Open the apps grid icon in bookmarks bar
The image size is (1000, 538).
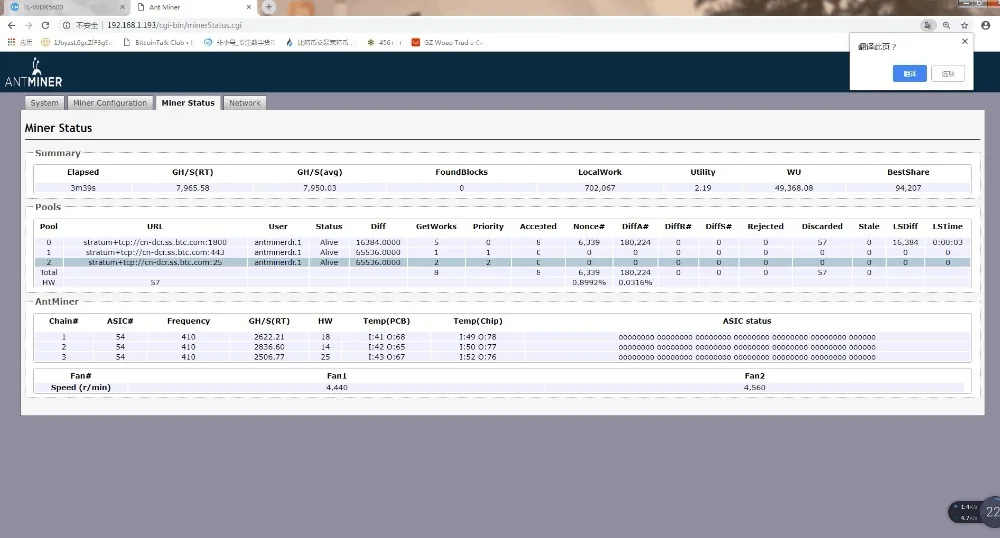(x=12, y=42)
